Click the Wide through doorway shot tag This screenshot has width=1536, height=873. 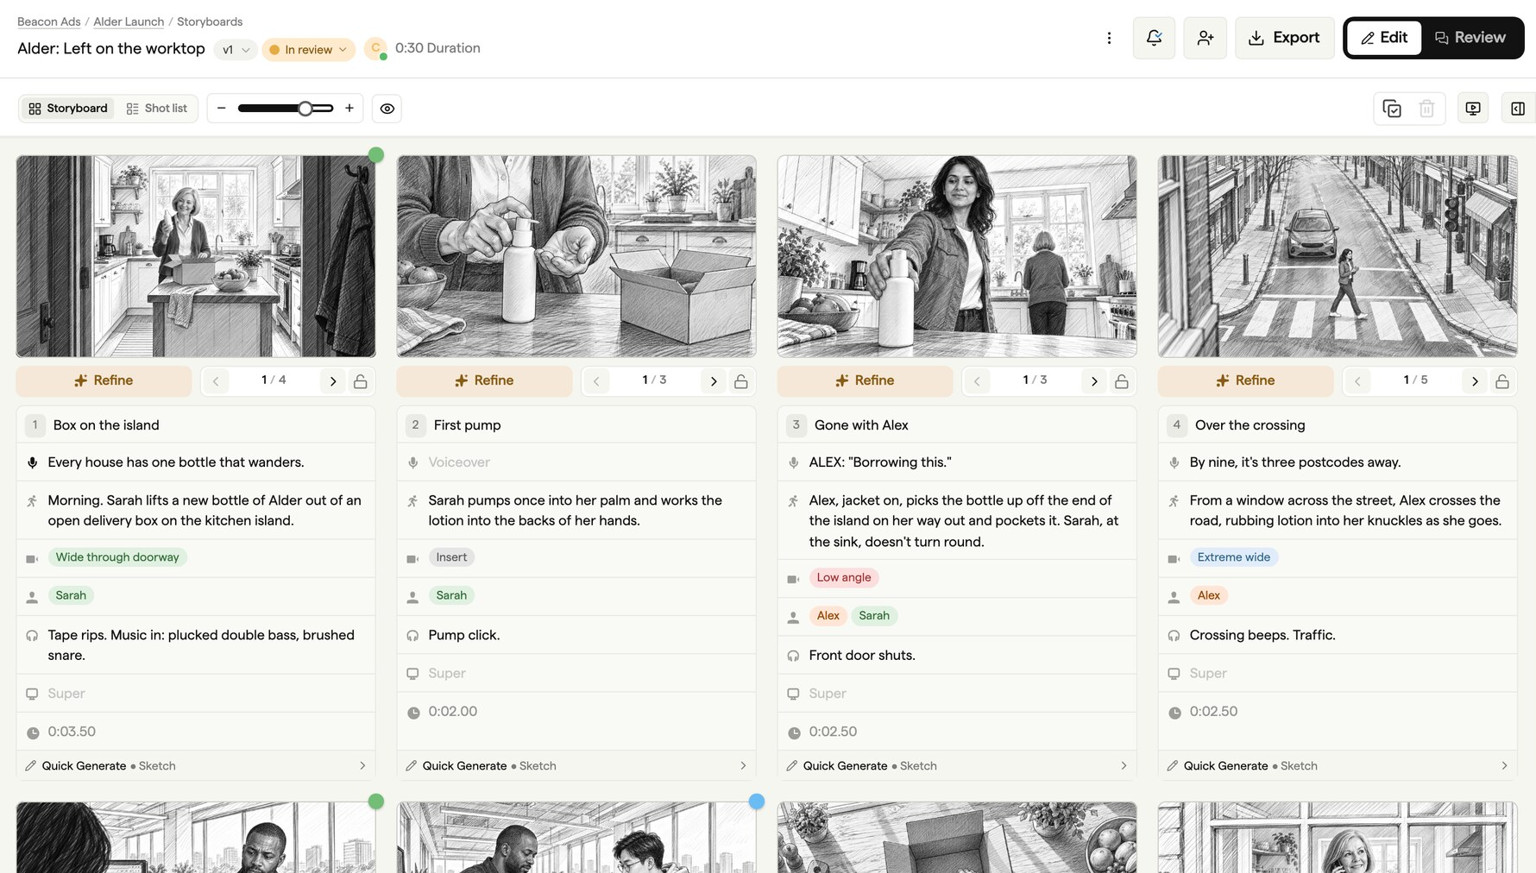coord(117,557)
